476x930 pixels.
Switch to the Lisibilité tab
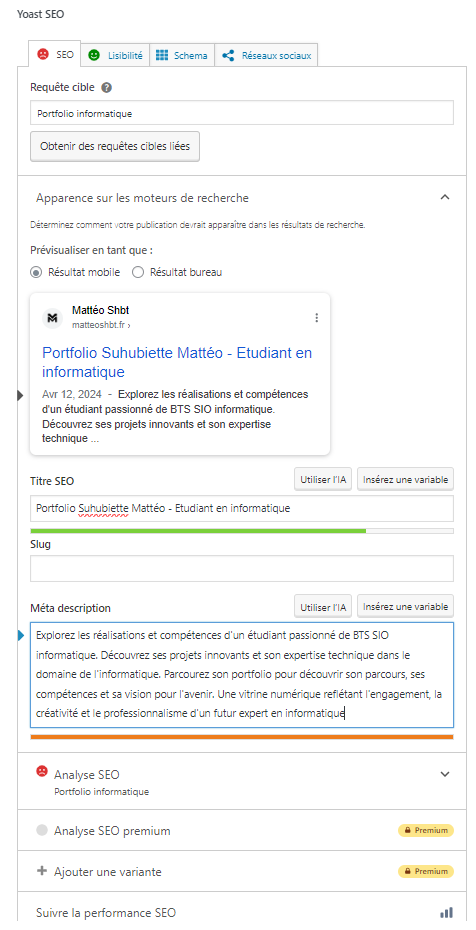pos(116,55)
